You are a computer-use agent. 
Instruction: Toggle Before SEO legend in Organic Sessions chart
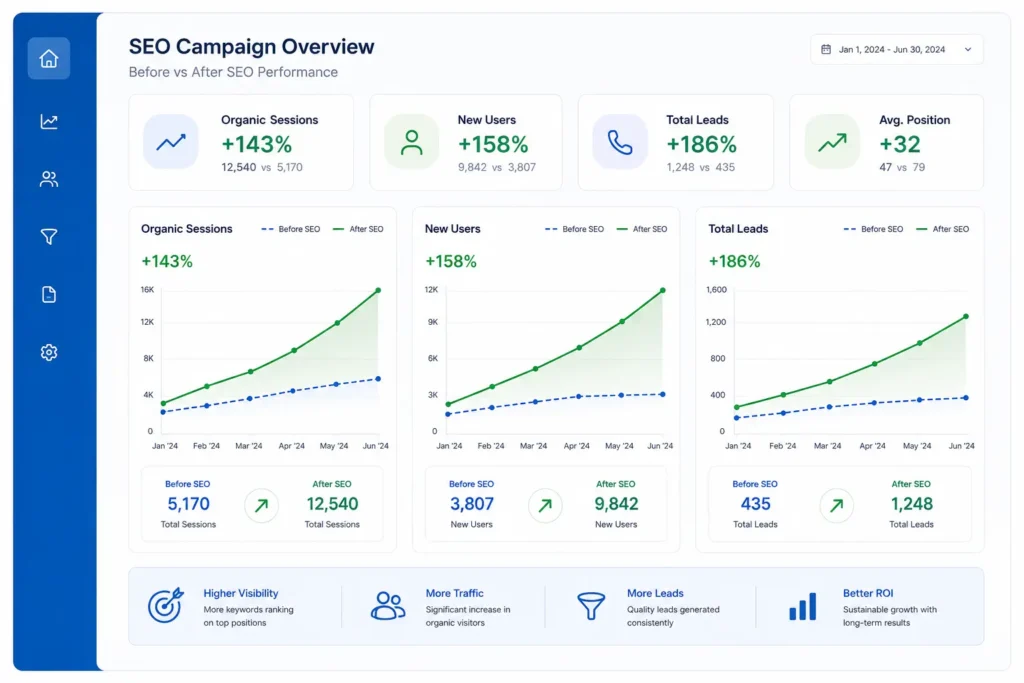point(291,229)
